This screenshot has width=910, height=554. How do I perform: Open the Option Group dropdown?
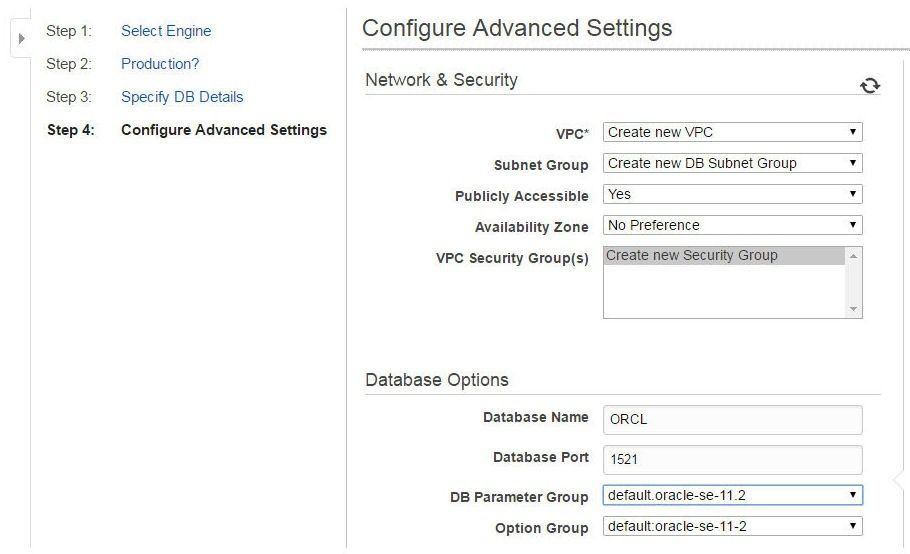click(x=732, y=526)
